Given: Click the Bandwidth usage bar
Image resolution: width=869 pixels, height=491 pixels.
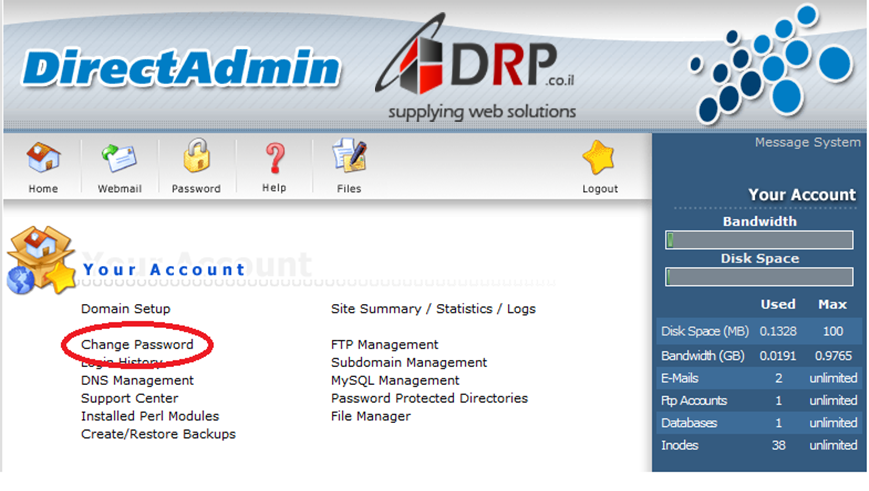Looking at the screenshot, I should 759,240.
